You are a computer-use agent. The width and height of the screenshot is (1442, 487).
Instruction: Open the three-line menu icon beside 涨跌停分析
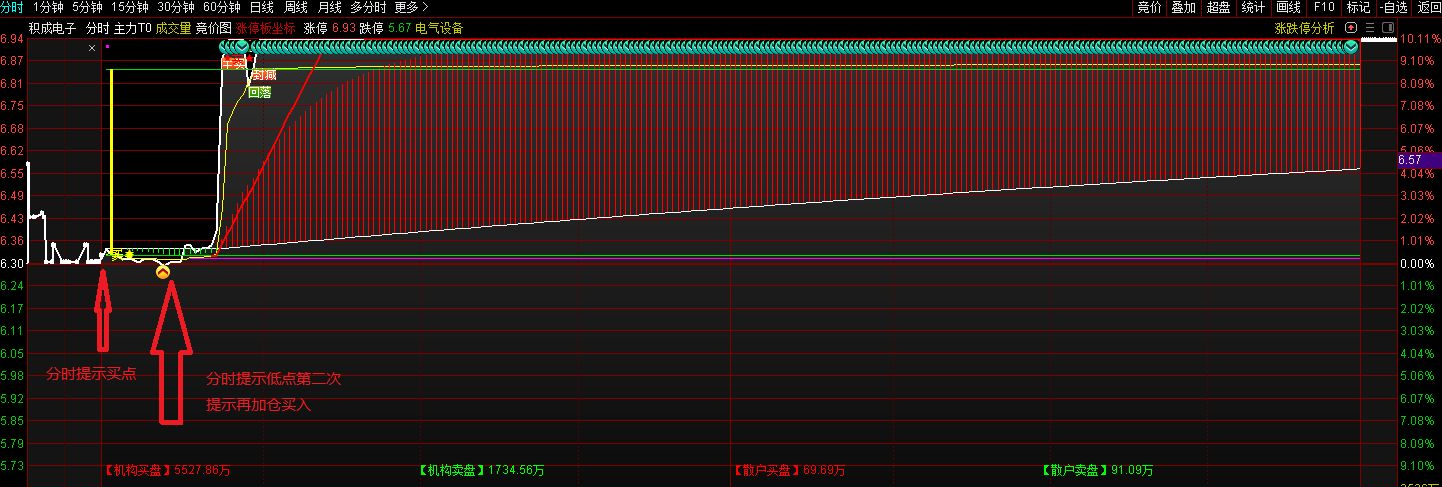(x=1371, y=28)
